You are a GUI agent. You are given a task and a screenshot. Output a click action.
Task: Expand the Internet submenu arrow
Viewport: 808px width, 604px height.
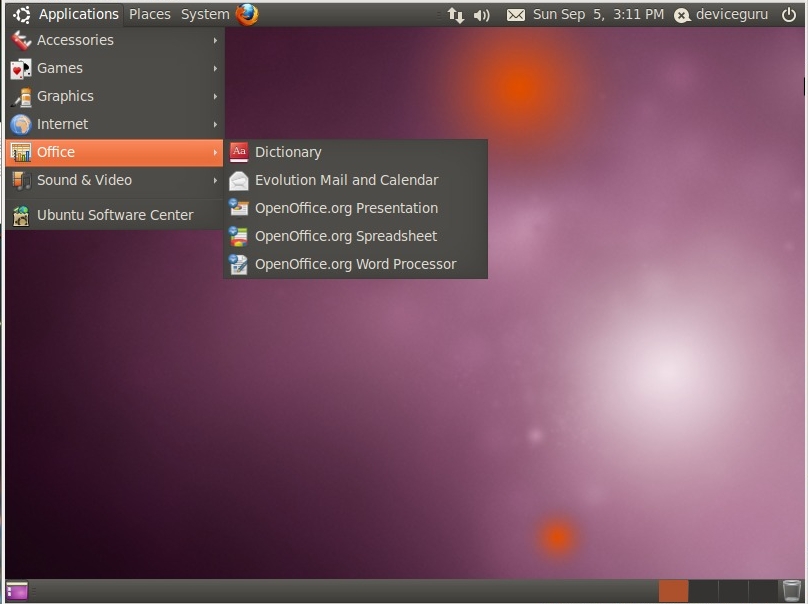point(215,124)
